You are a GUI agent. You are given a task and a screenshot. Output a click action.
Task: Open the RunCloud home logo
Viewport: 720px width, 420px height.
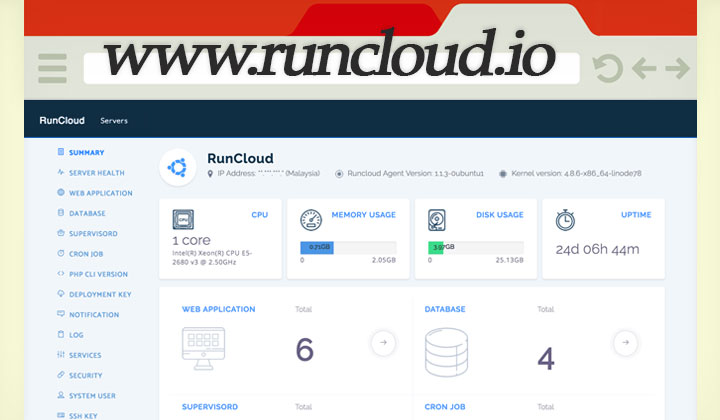coord(62,120)
